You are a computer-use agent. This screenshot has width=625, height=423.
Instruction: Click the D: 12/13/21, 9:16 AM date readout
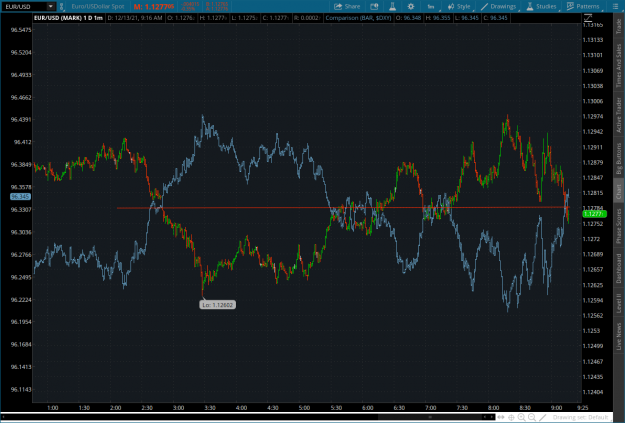(135, 18)
